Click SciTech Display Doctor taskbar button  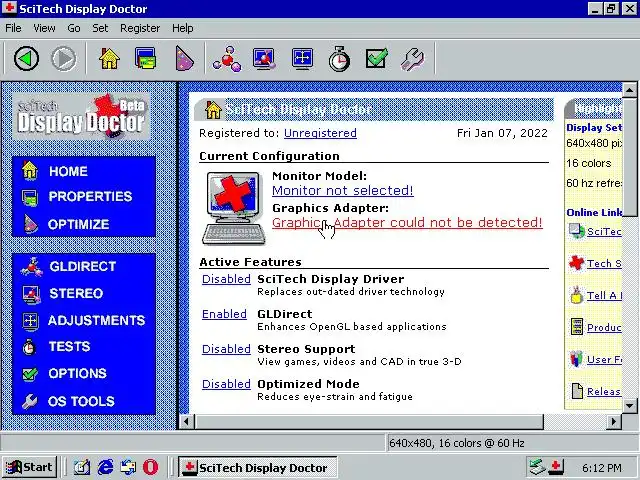pyautogui.click(x=258, y=467)
